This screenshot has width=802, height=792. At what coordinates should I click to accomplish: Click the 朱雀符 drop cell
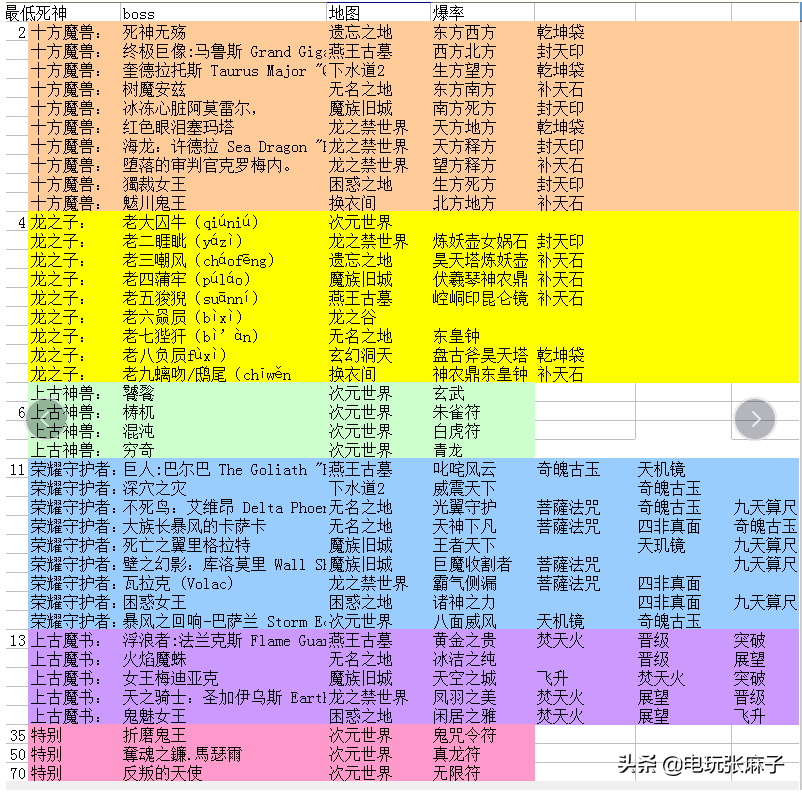(456, 412)
